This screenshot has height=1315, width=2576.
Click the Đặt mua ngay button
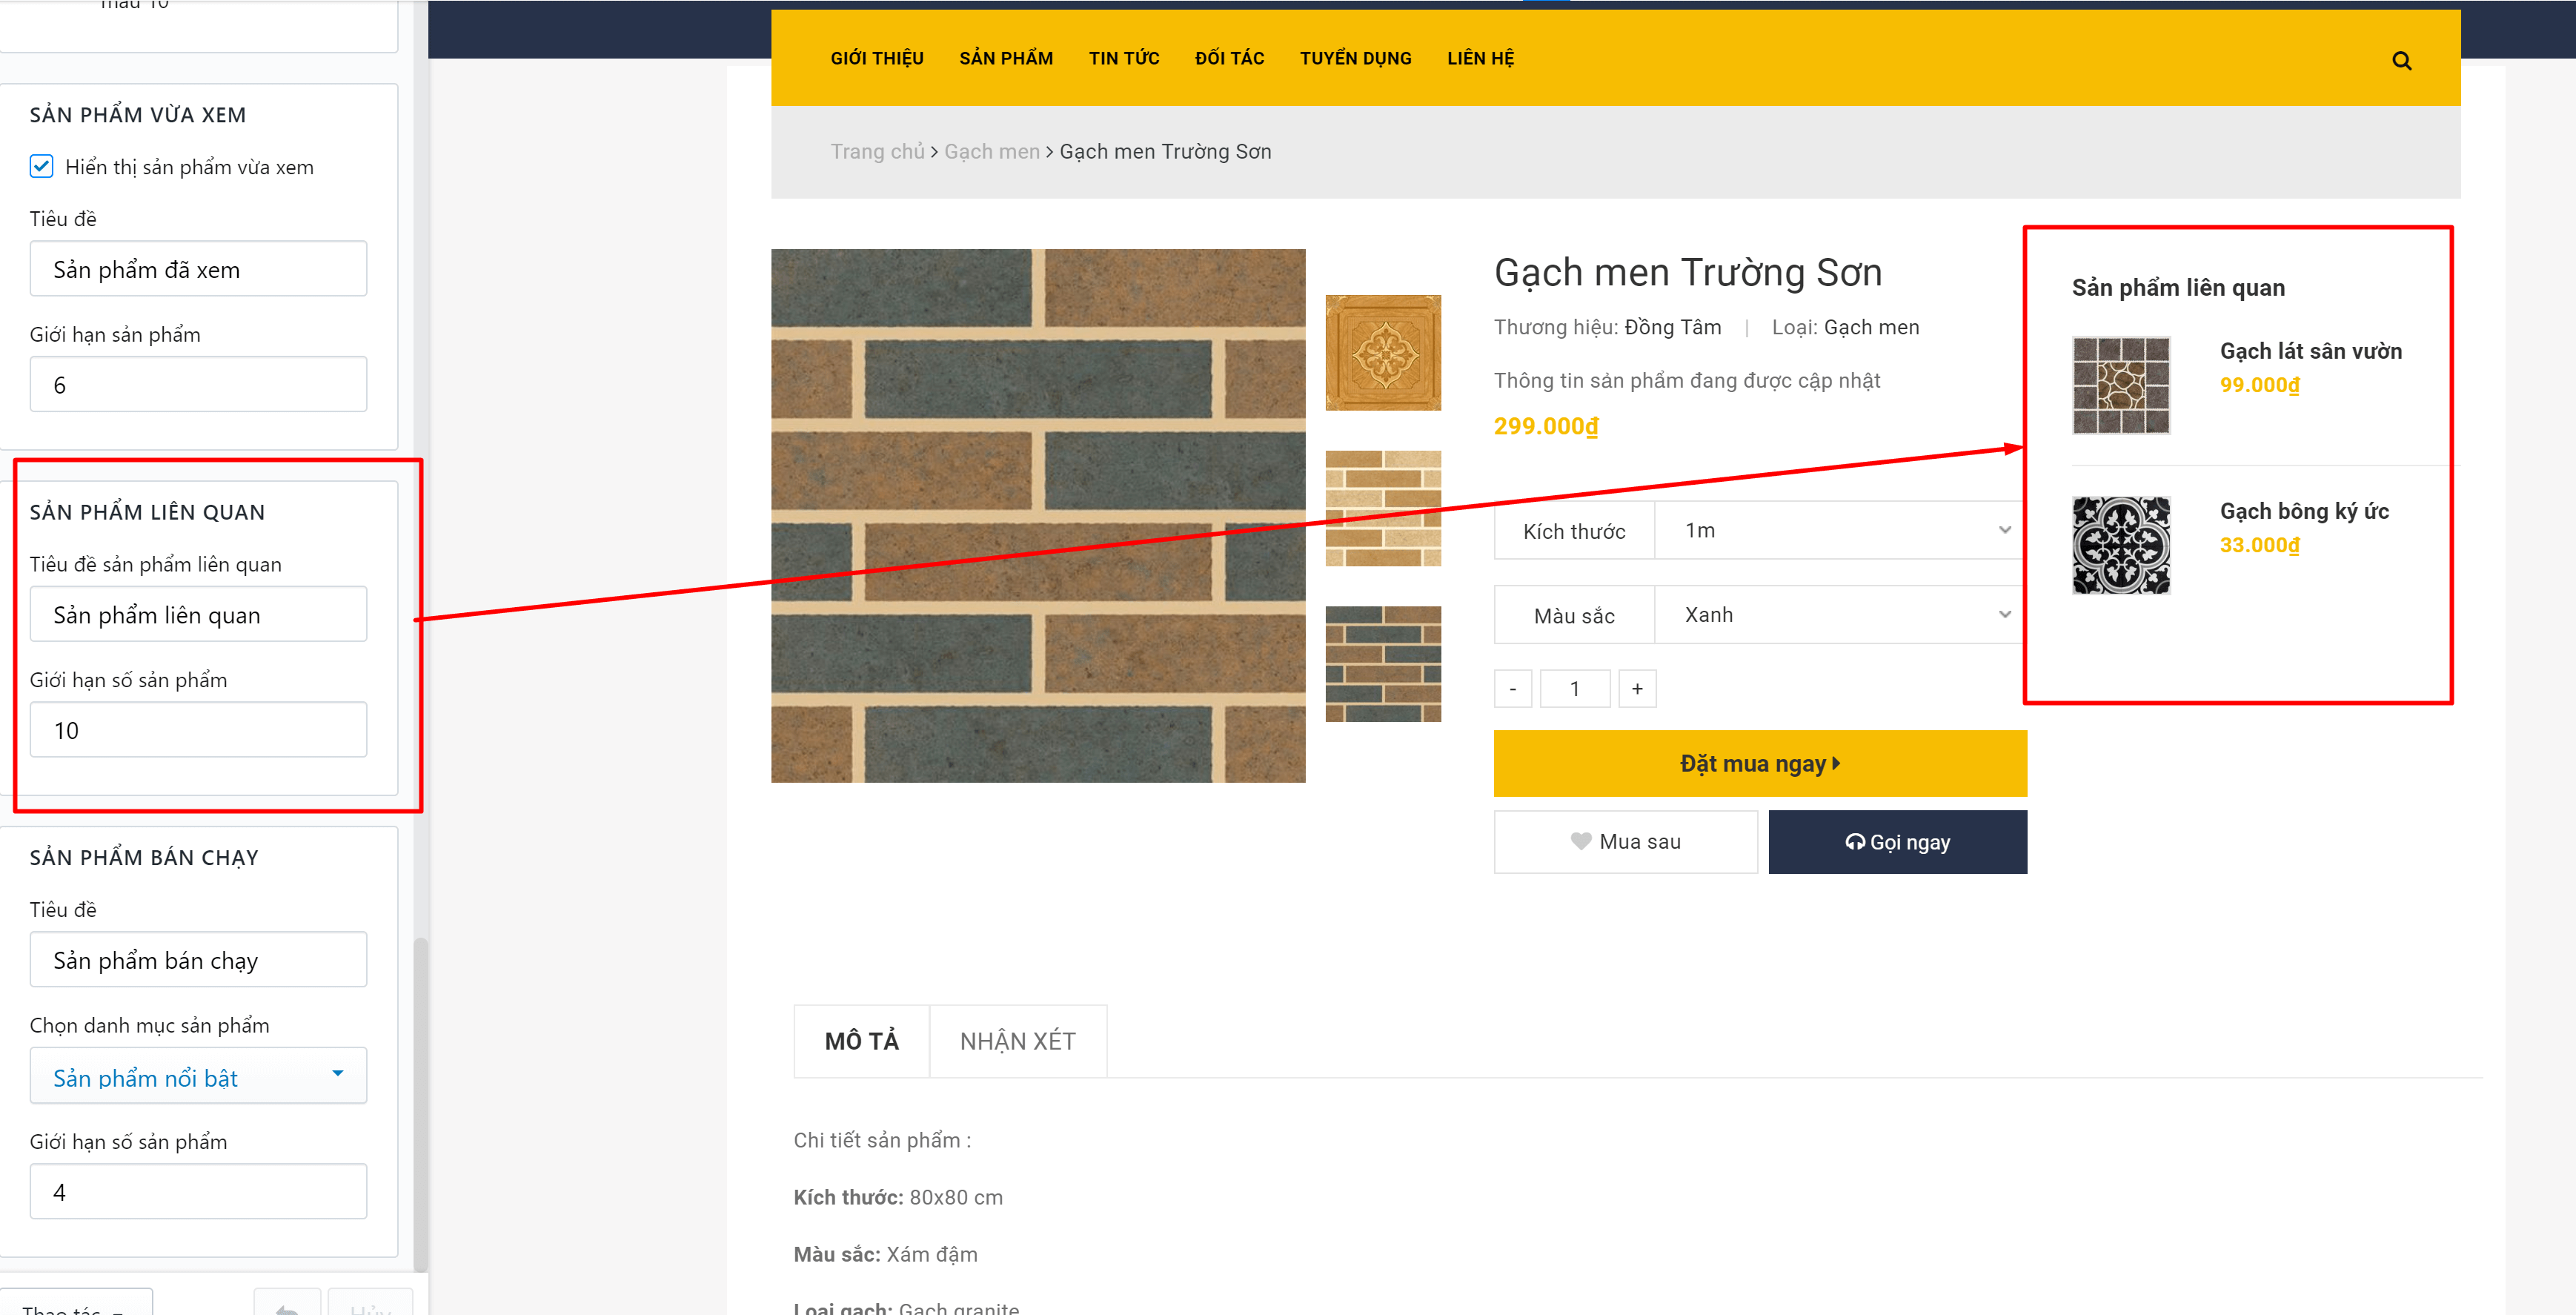coord(1760,763)
